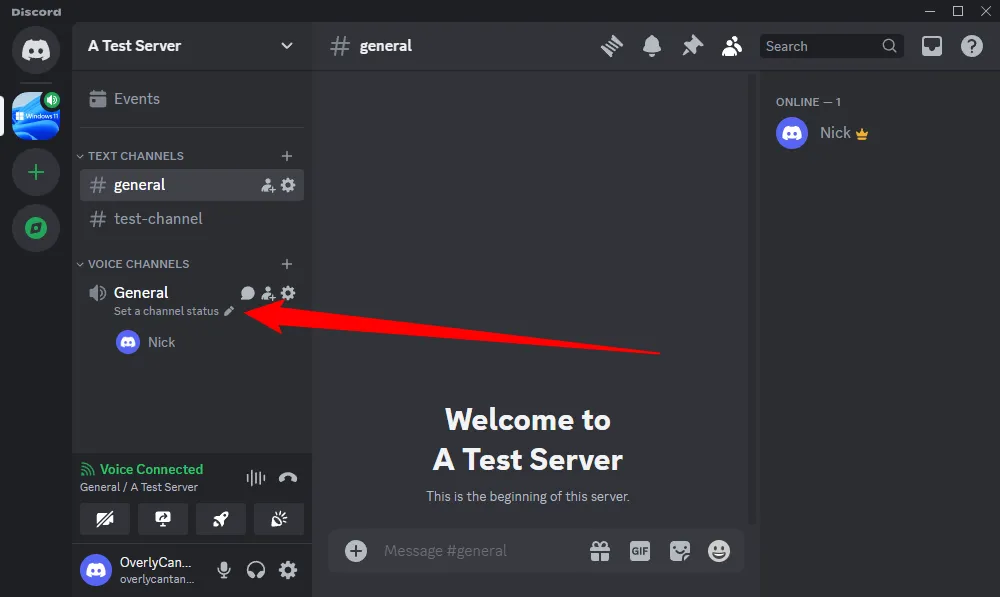Viewport: 1000px width, 597px height.
Task: Open the inbox
Action: (x=932, y=46)
